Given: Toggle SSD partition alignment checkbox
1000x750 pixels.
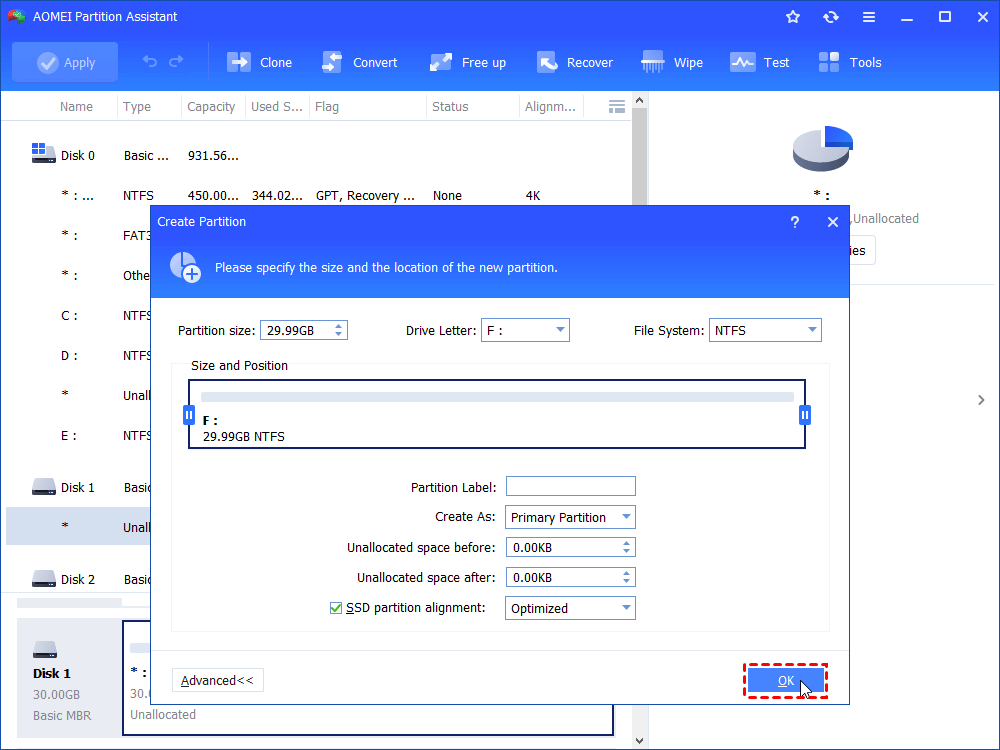Looking at the screenshot, I should point(336,608).
